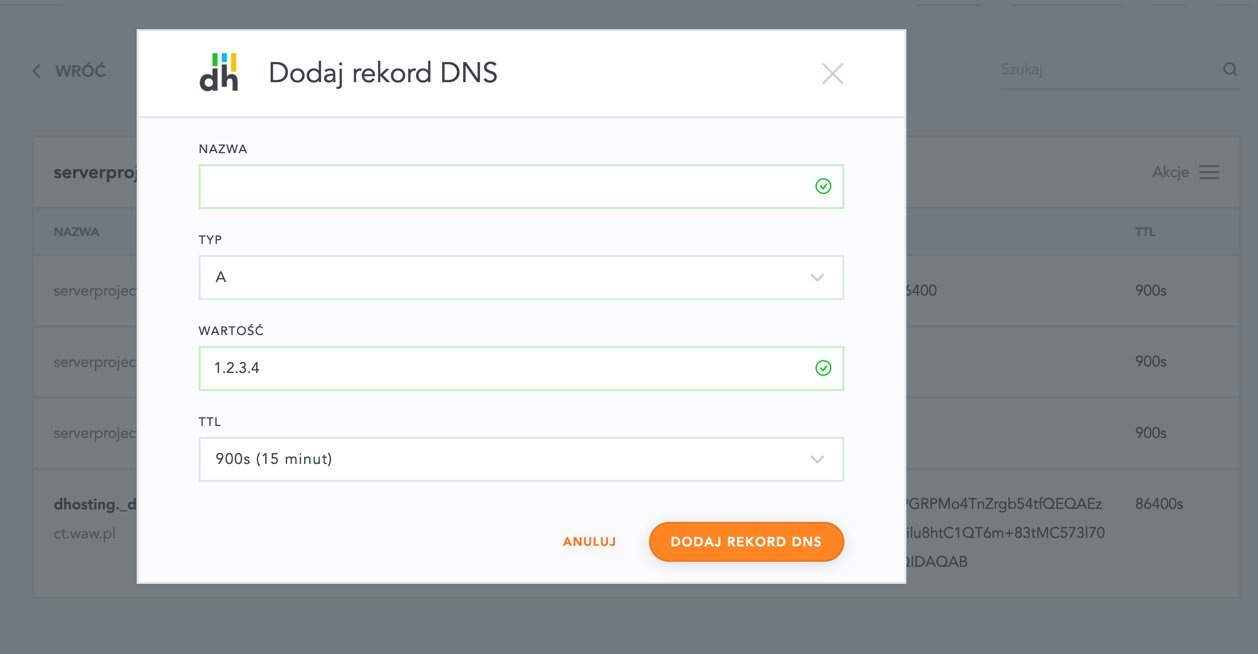Open the Akcje menu label

[x=1170, y=172]
